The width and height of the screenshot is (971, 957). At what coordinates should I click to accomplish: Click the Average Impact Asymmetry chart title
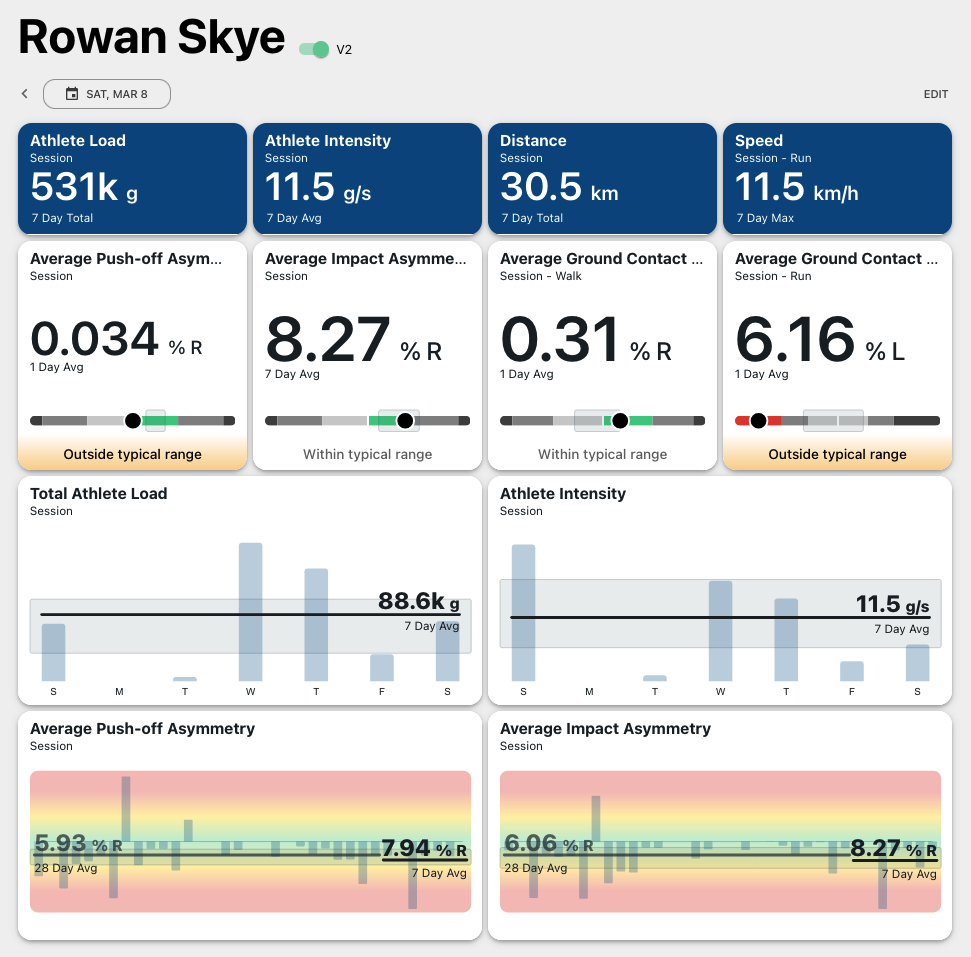point(606,728)
